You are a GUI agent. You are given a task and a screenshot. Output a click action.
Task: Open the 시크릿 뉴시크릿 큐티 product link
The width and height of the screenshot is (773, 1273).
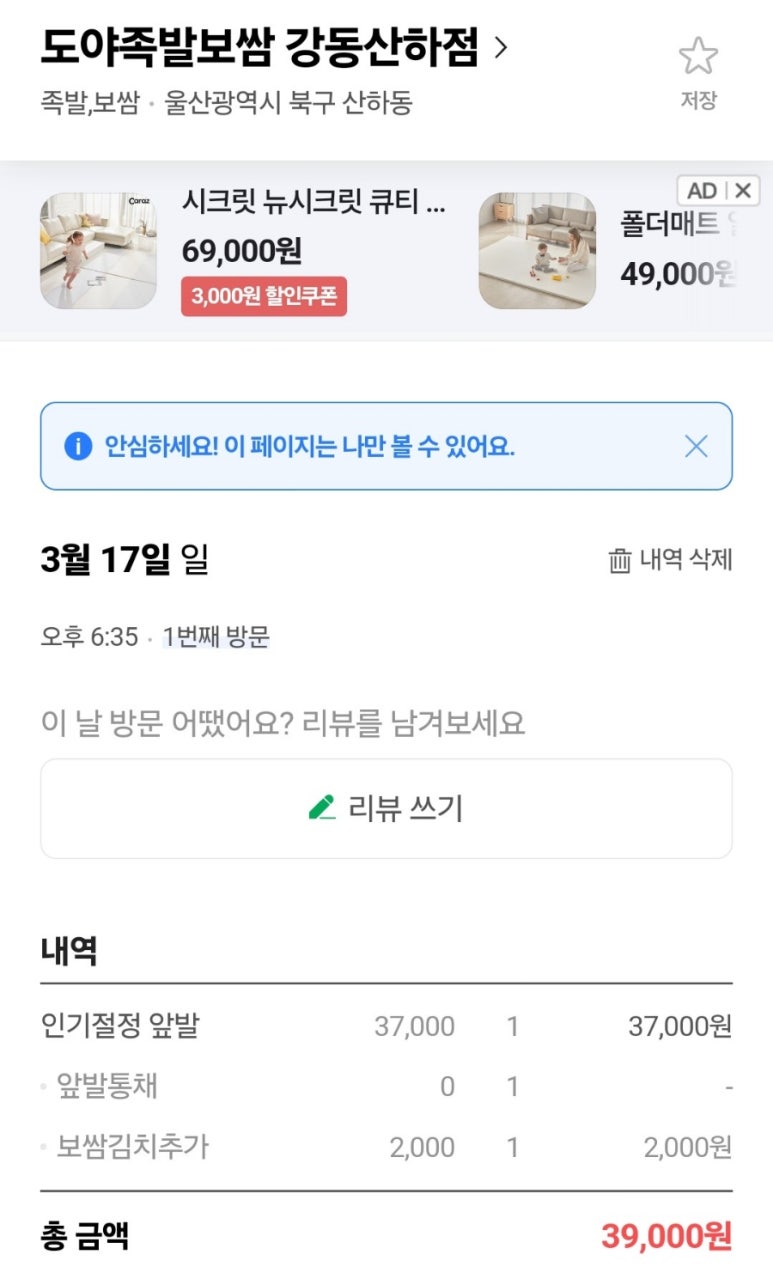pos(313,203)
